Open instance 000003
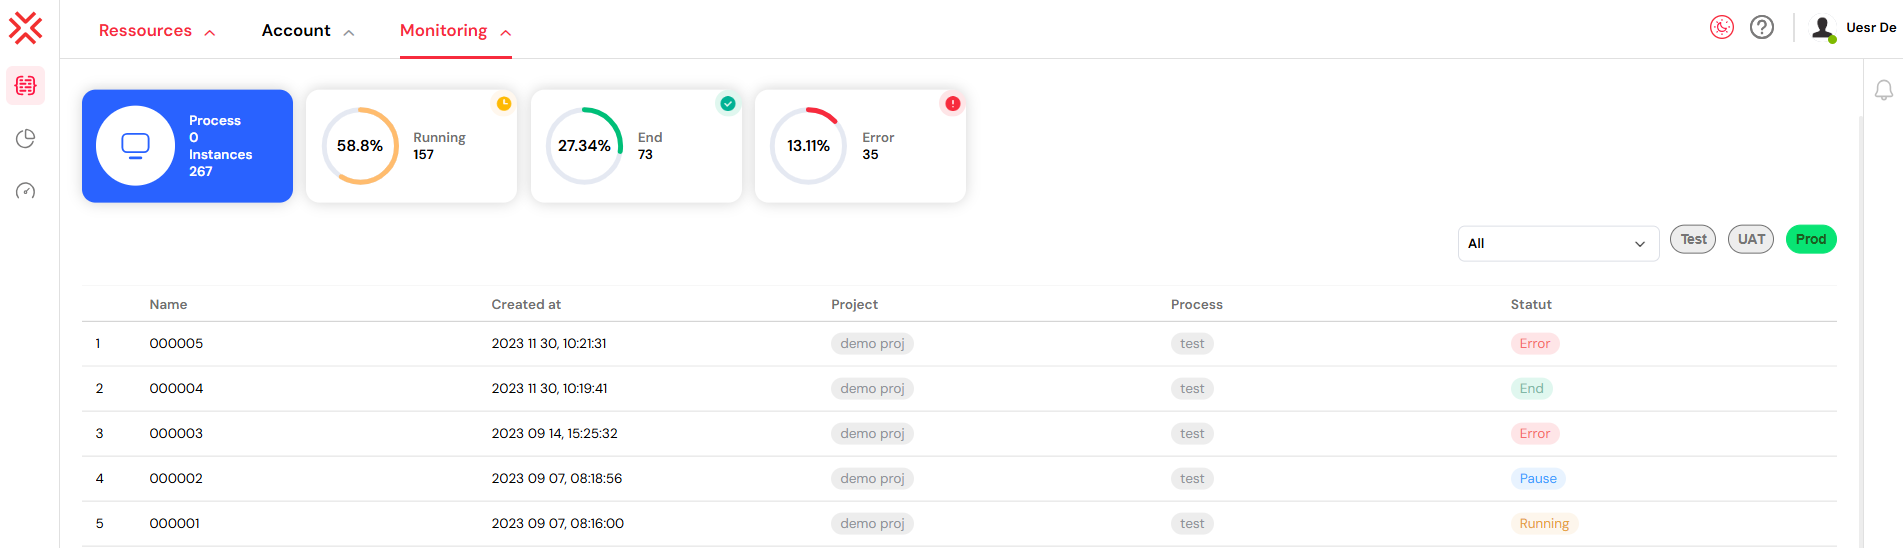This screenshot has height=548, width=1903. [x=176, y=433]
